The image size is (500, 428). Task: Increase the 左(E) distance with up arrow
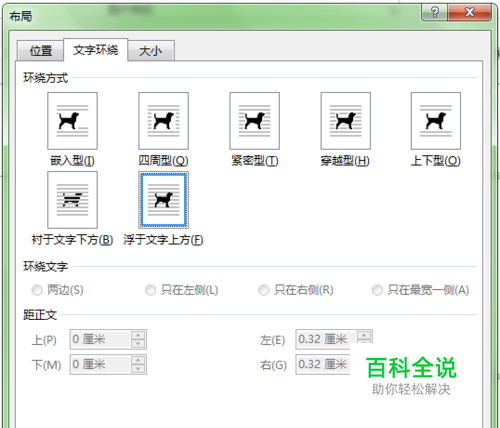(364, 336)
